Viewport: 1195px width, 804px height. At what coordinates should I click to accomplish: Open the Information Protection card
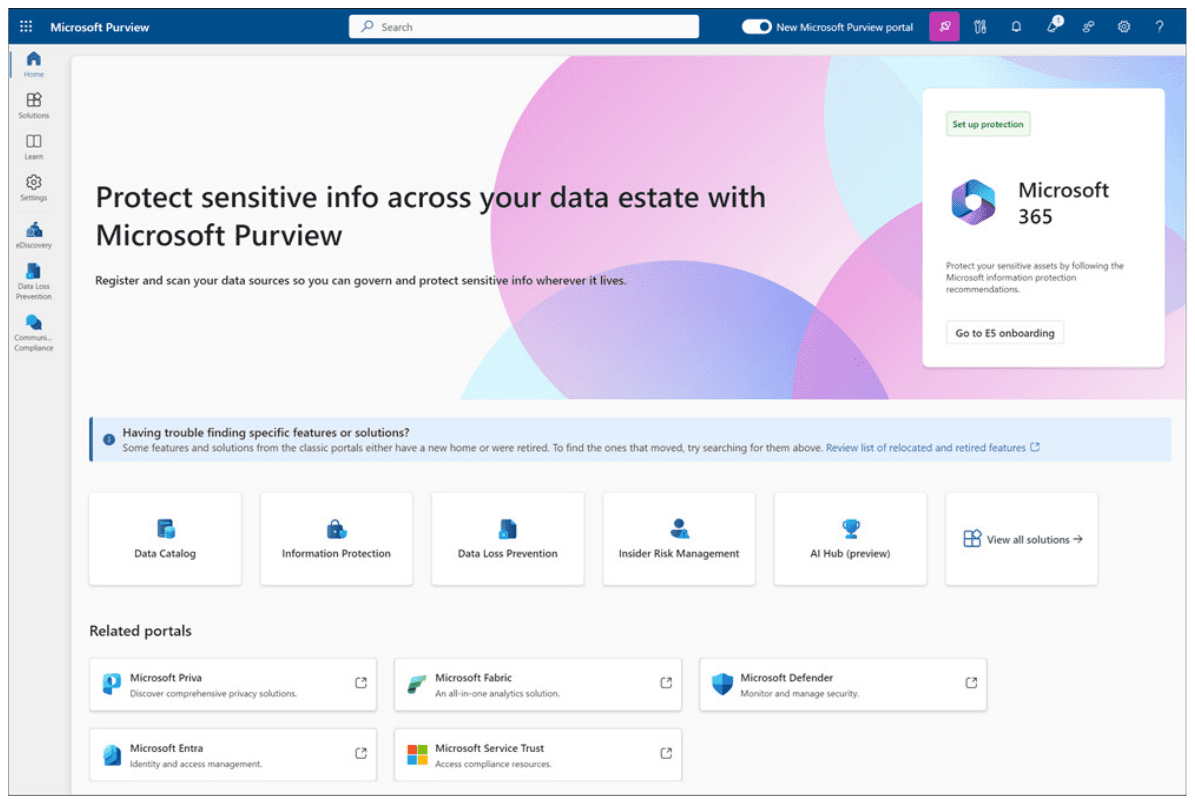point(336,539)
